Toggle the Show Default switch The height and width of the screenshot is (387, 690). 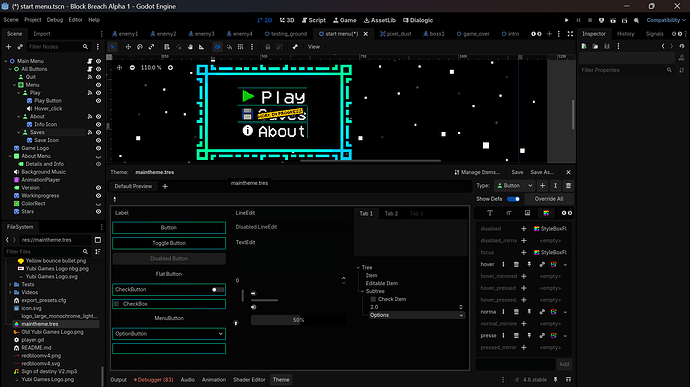tap(513, 199)
